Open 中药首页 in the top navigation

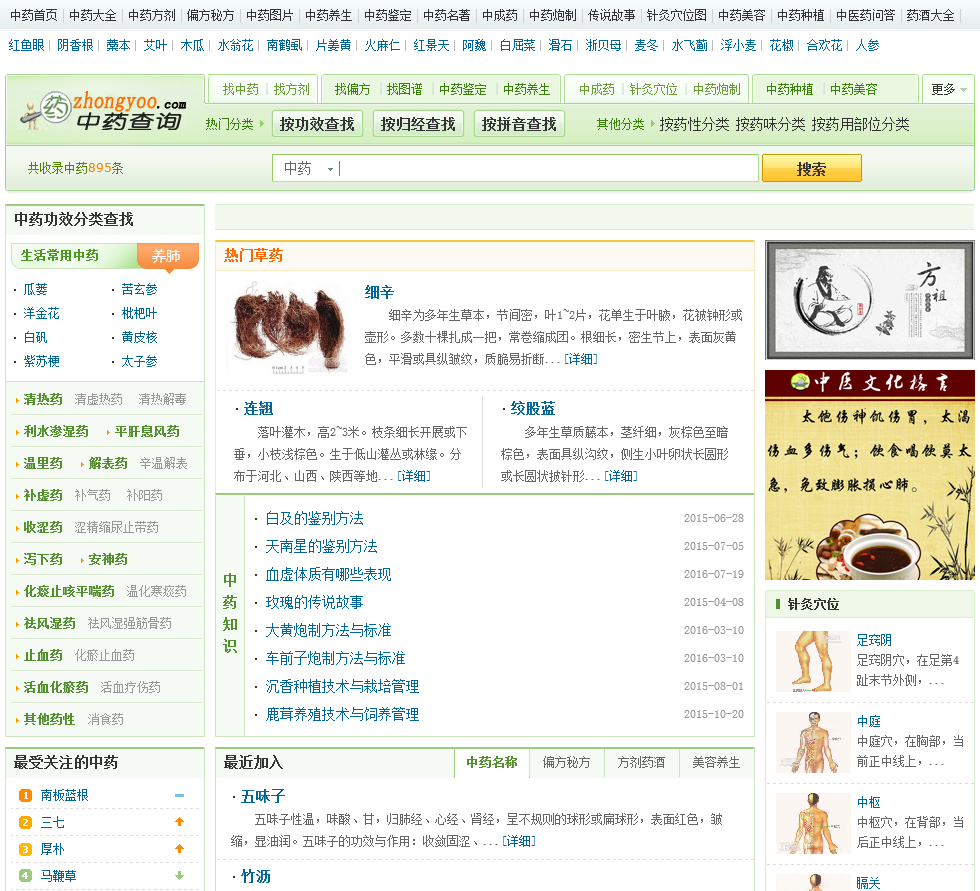tap(34, 15)
